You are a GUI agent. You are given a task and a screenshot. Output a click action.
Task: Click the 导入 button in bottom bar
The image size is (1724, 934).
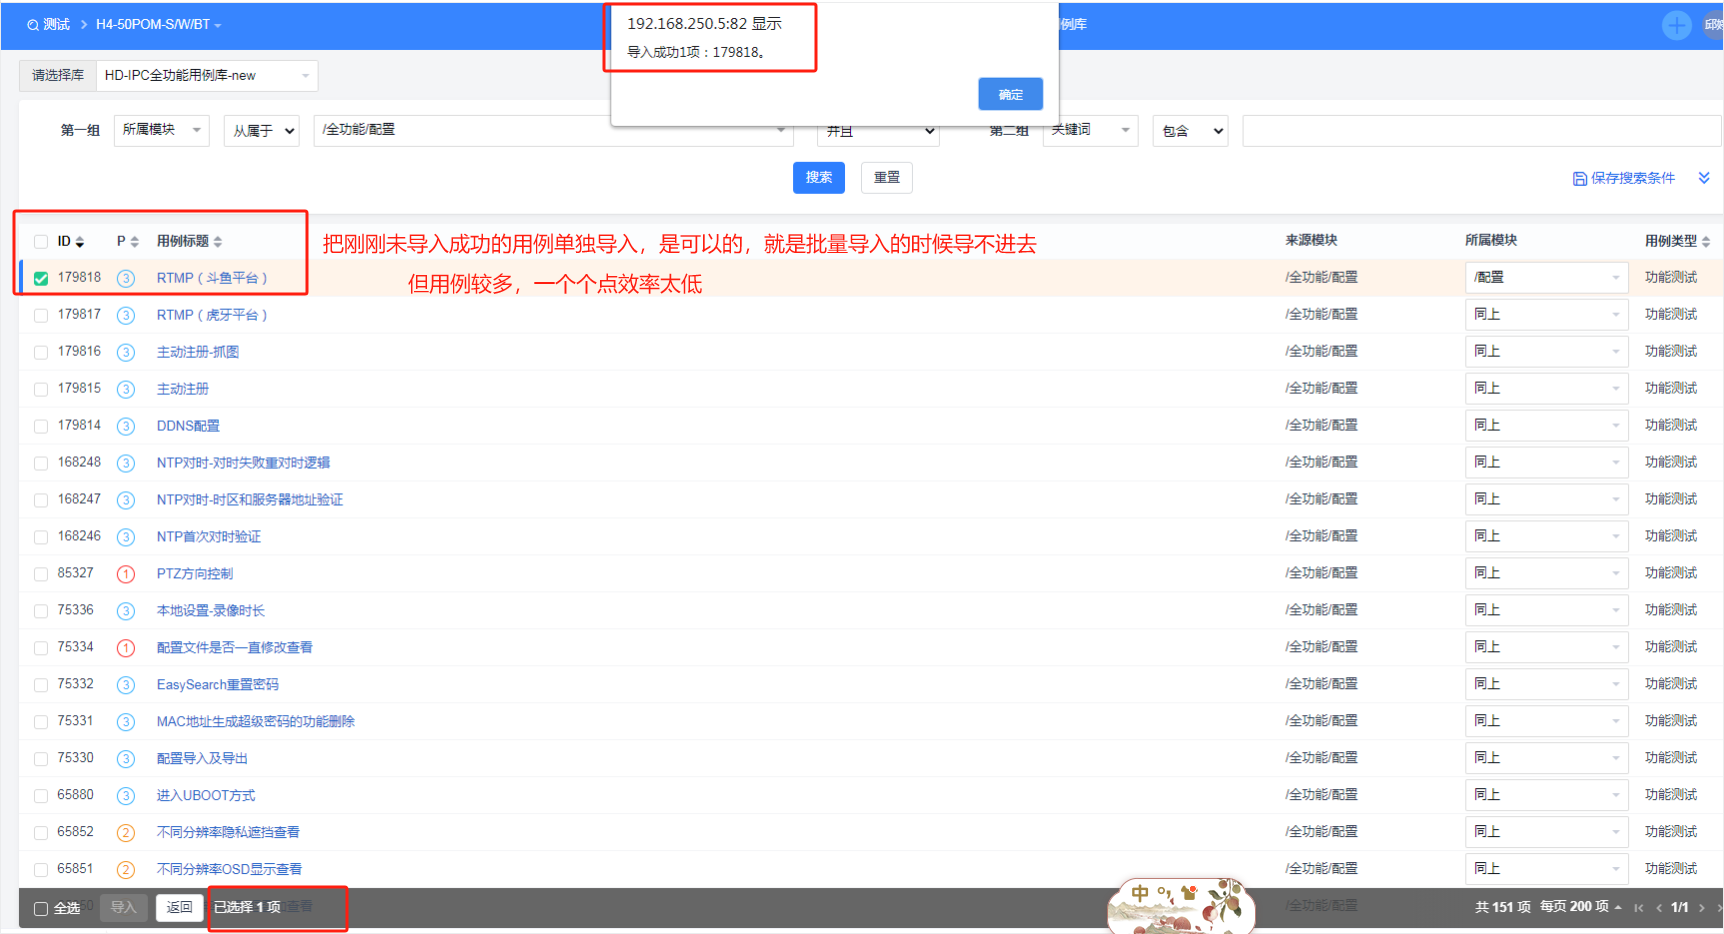coord(124,908)
